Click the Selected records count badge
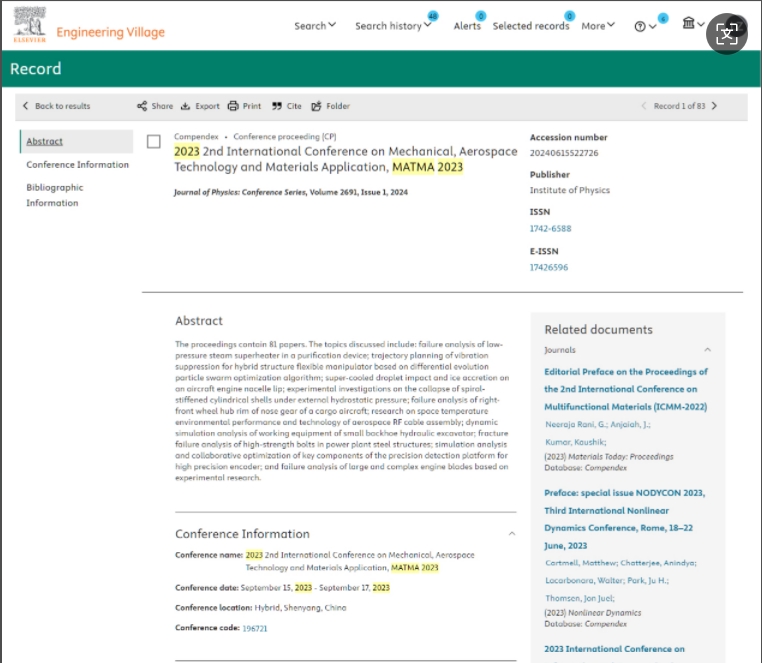The width and height of the screenshot is (762, 663). click(x=570, y=16)
